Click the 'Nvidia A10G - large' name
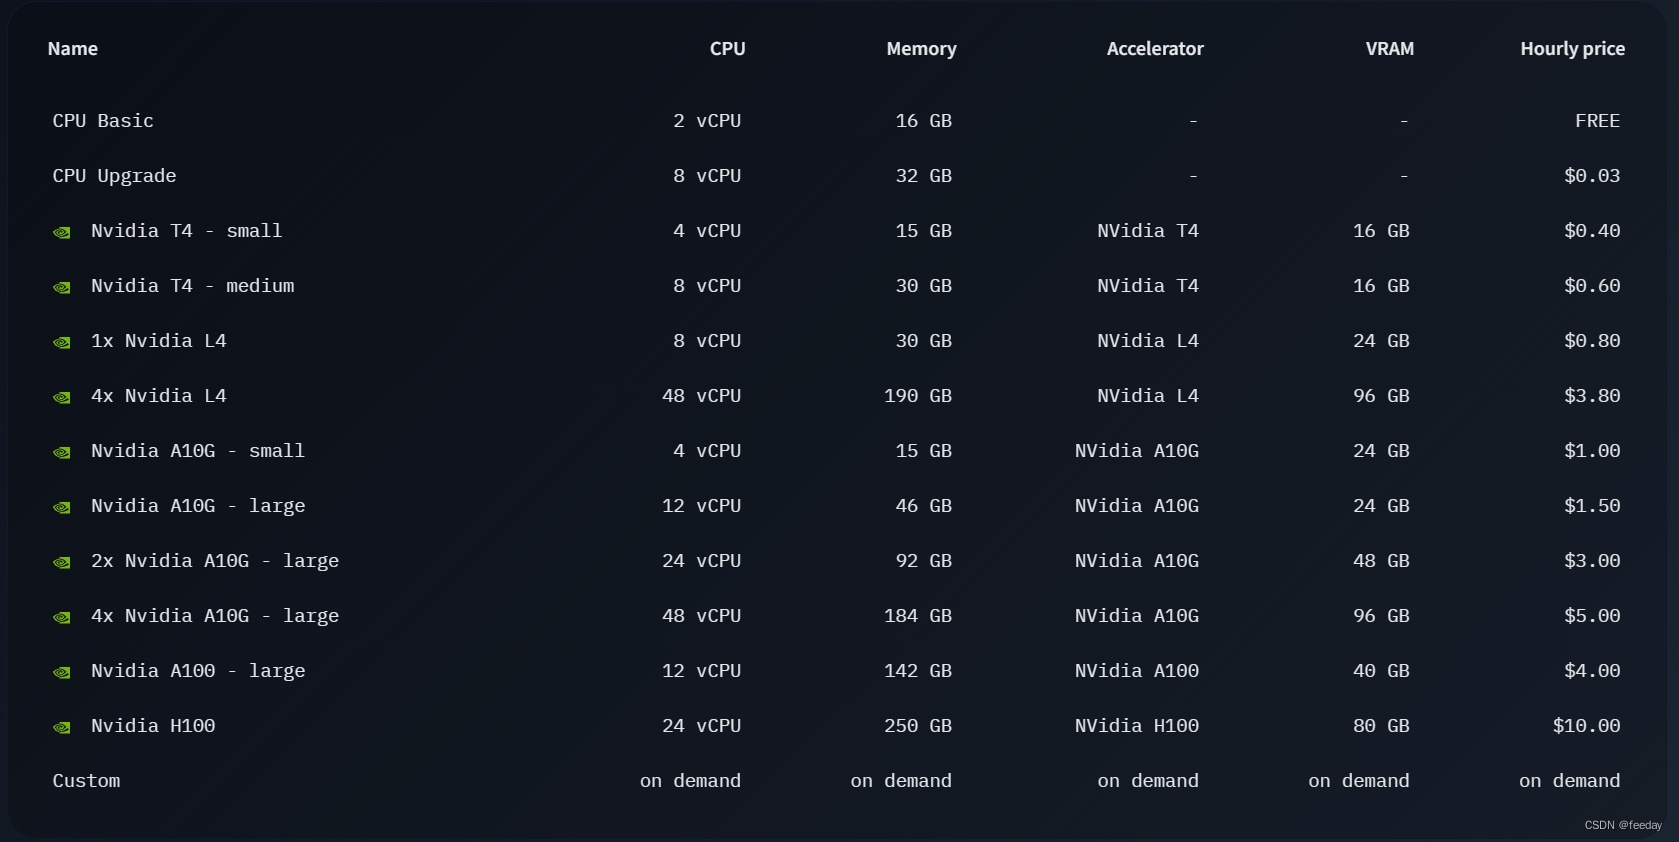This screenshot has width=1679, height=842. tap(198, 506)
